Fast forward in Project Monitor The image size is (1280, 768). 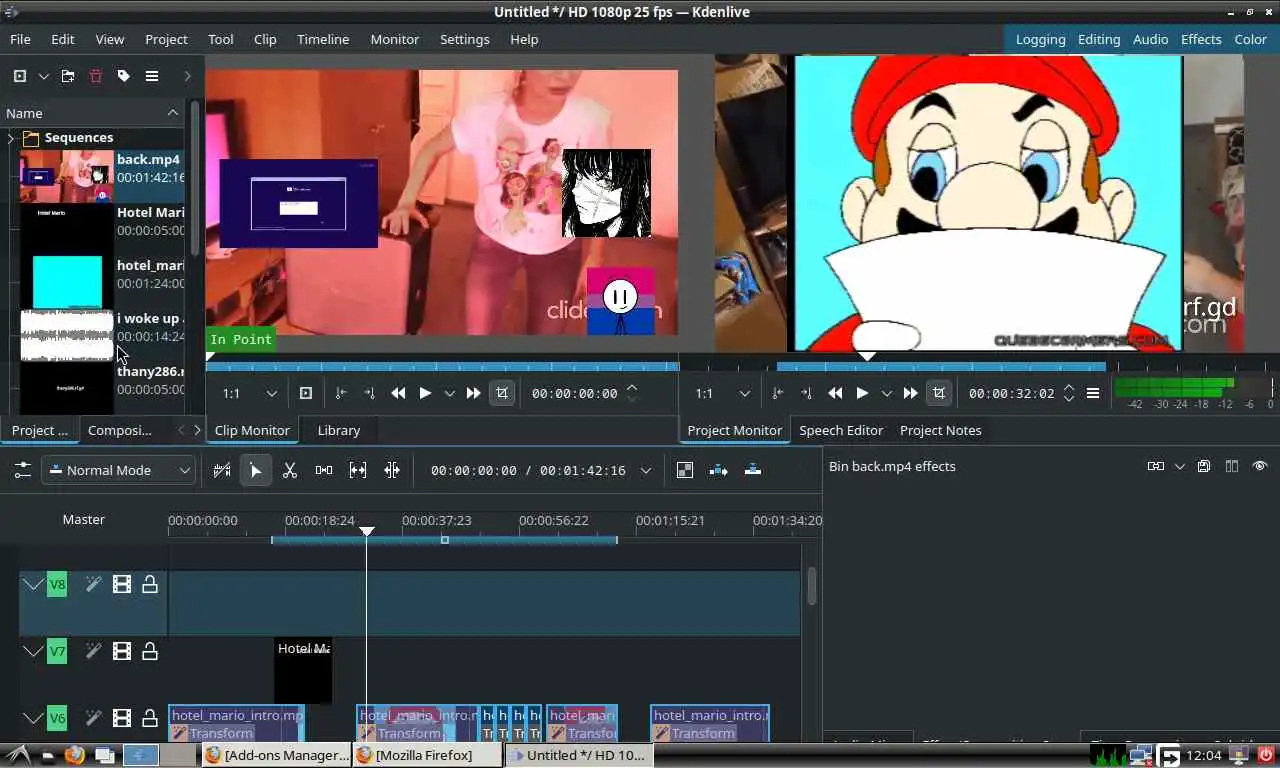click(910, 393)
